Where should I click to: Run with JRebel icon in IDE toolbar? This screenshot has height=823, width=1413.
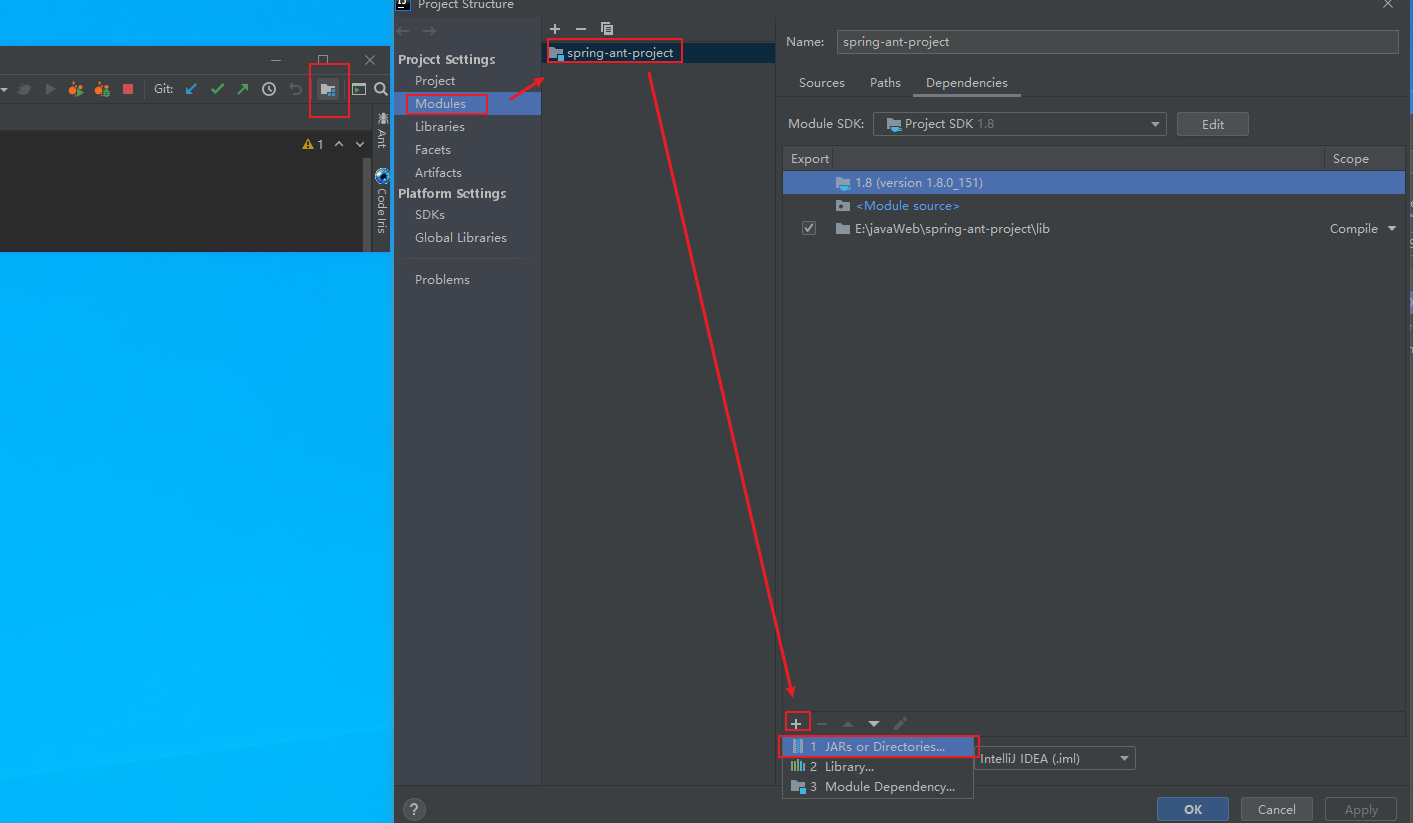(x=76, y=89)
